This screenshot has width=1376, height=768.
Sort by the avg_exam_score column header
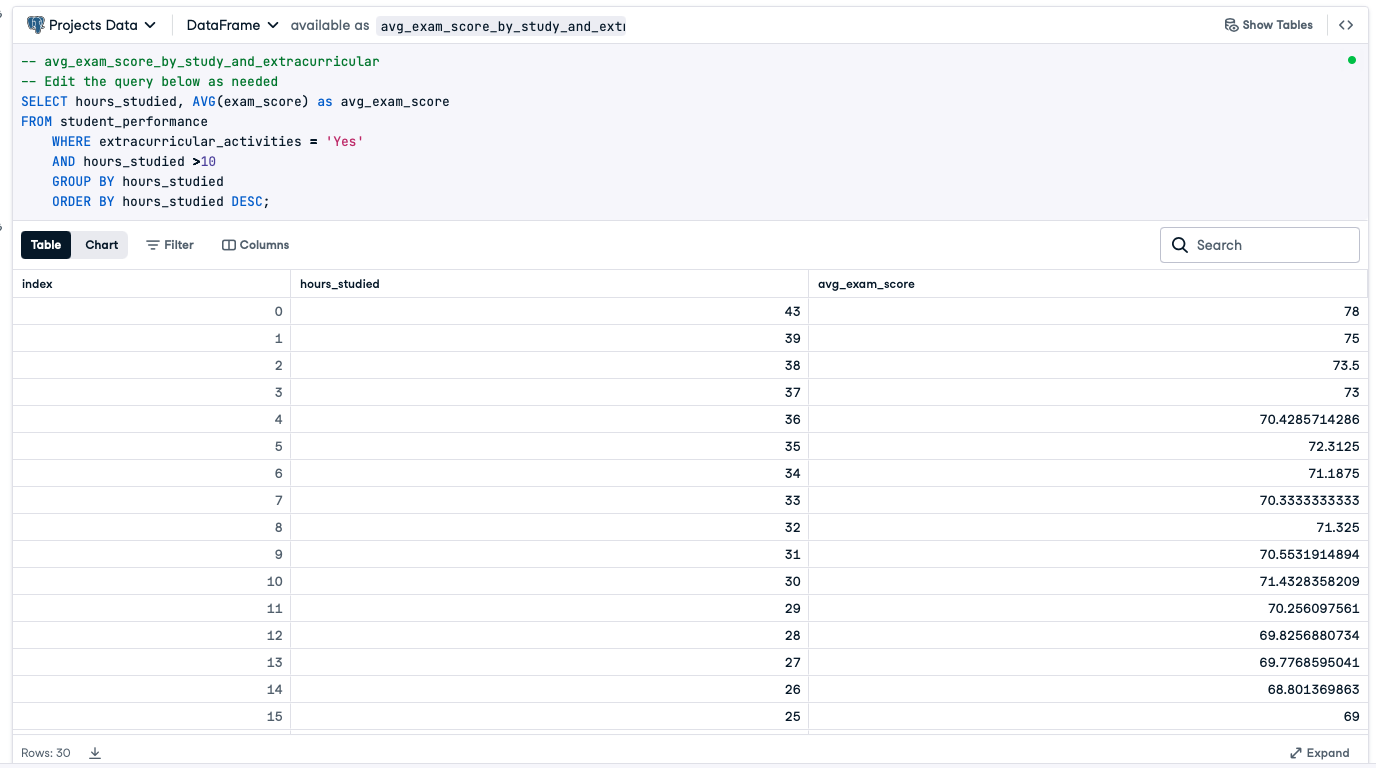coord(1087,284)
